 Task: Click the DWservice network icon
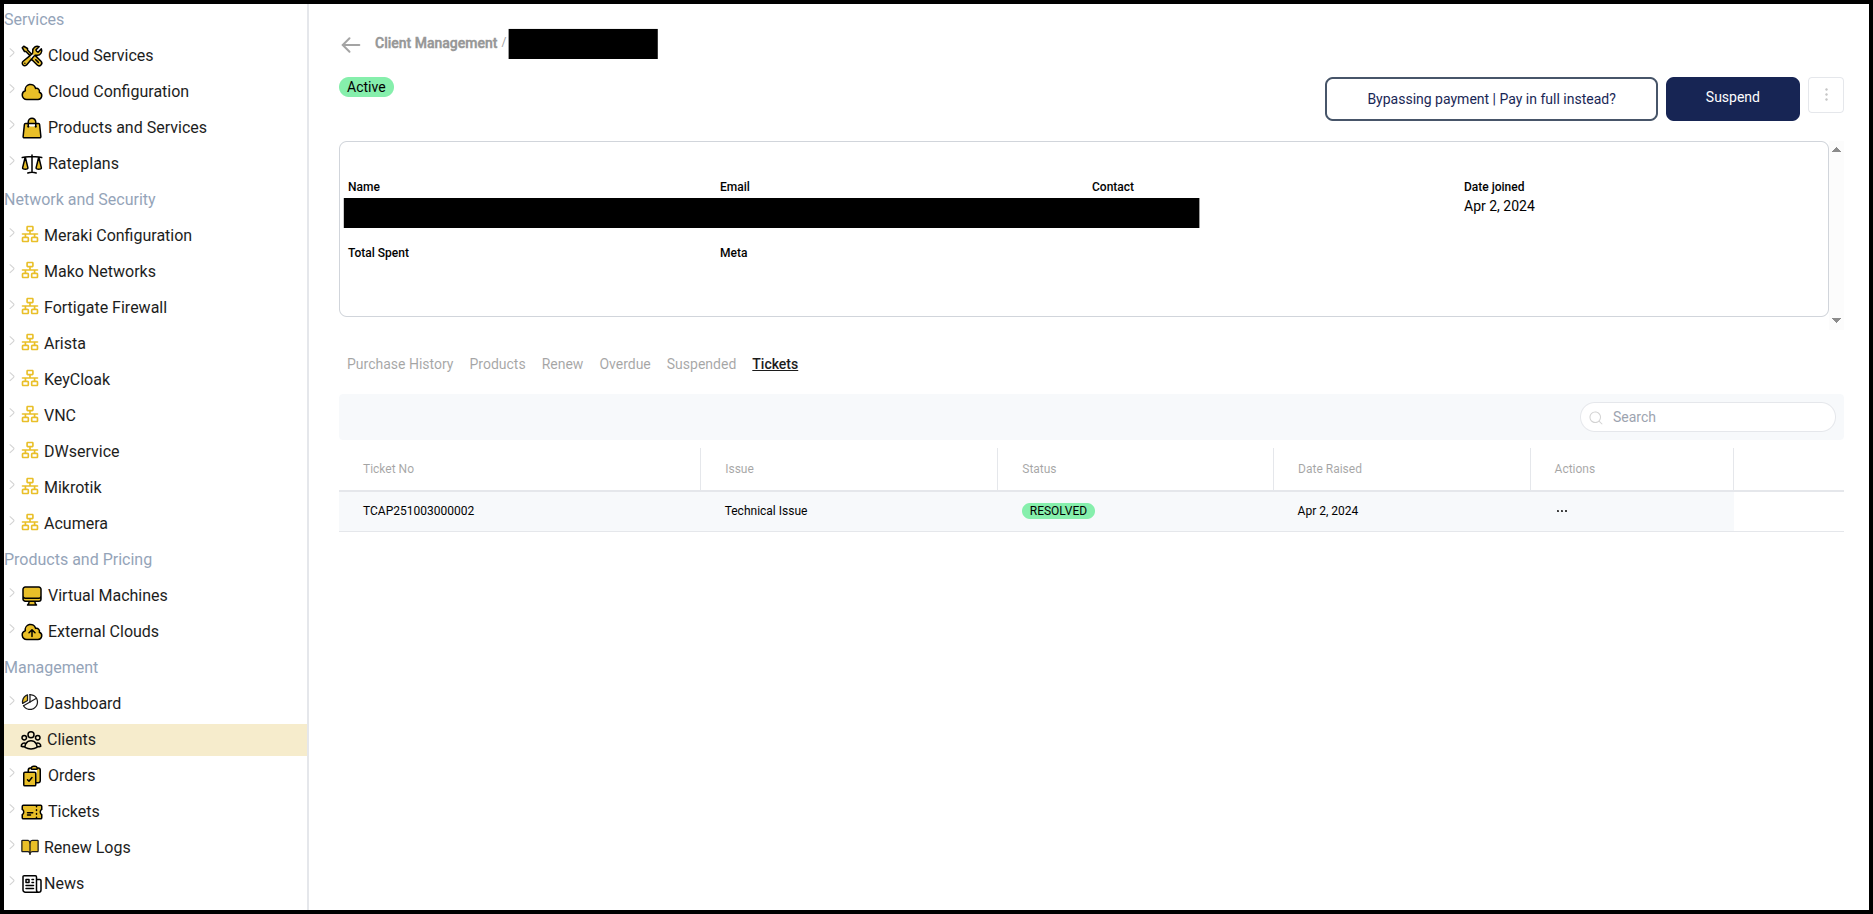[x=30, y=451]
